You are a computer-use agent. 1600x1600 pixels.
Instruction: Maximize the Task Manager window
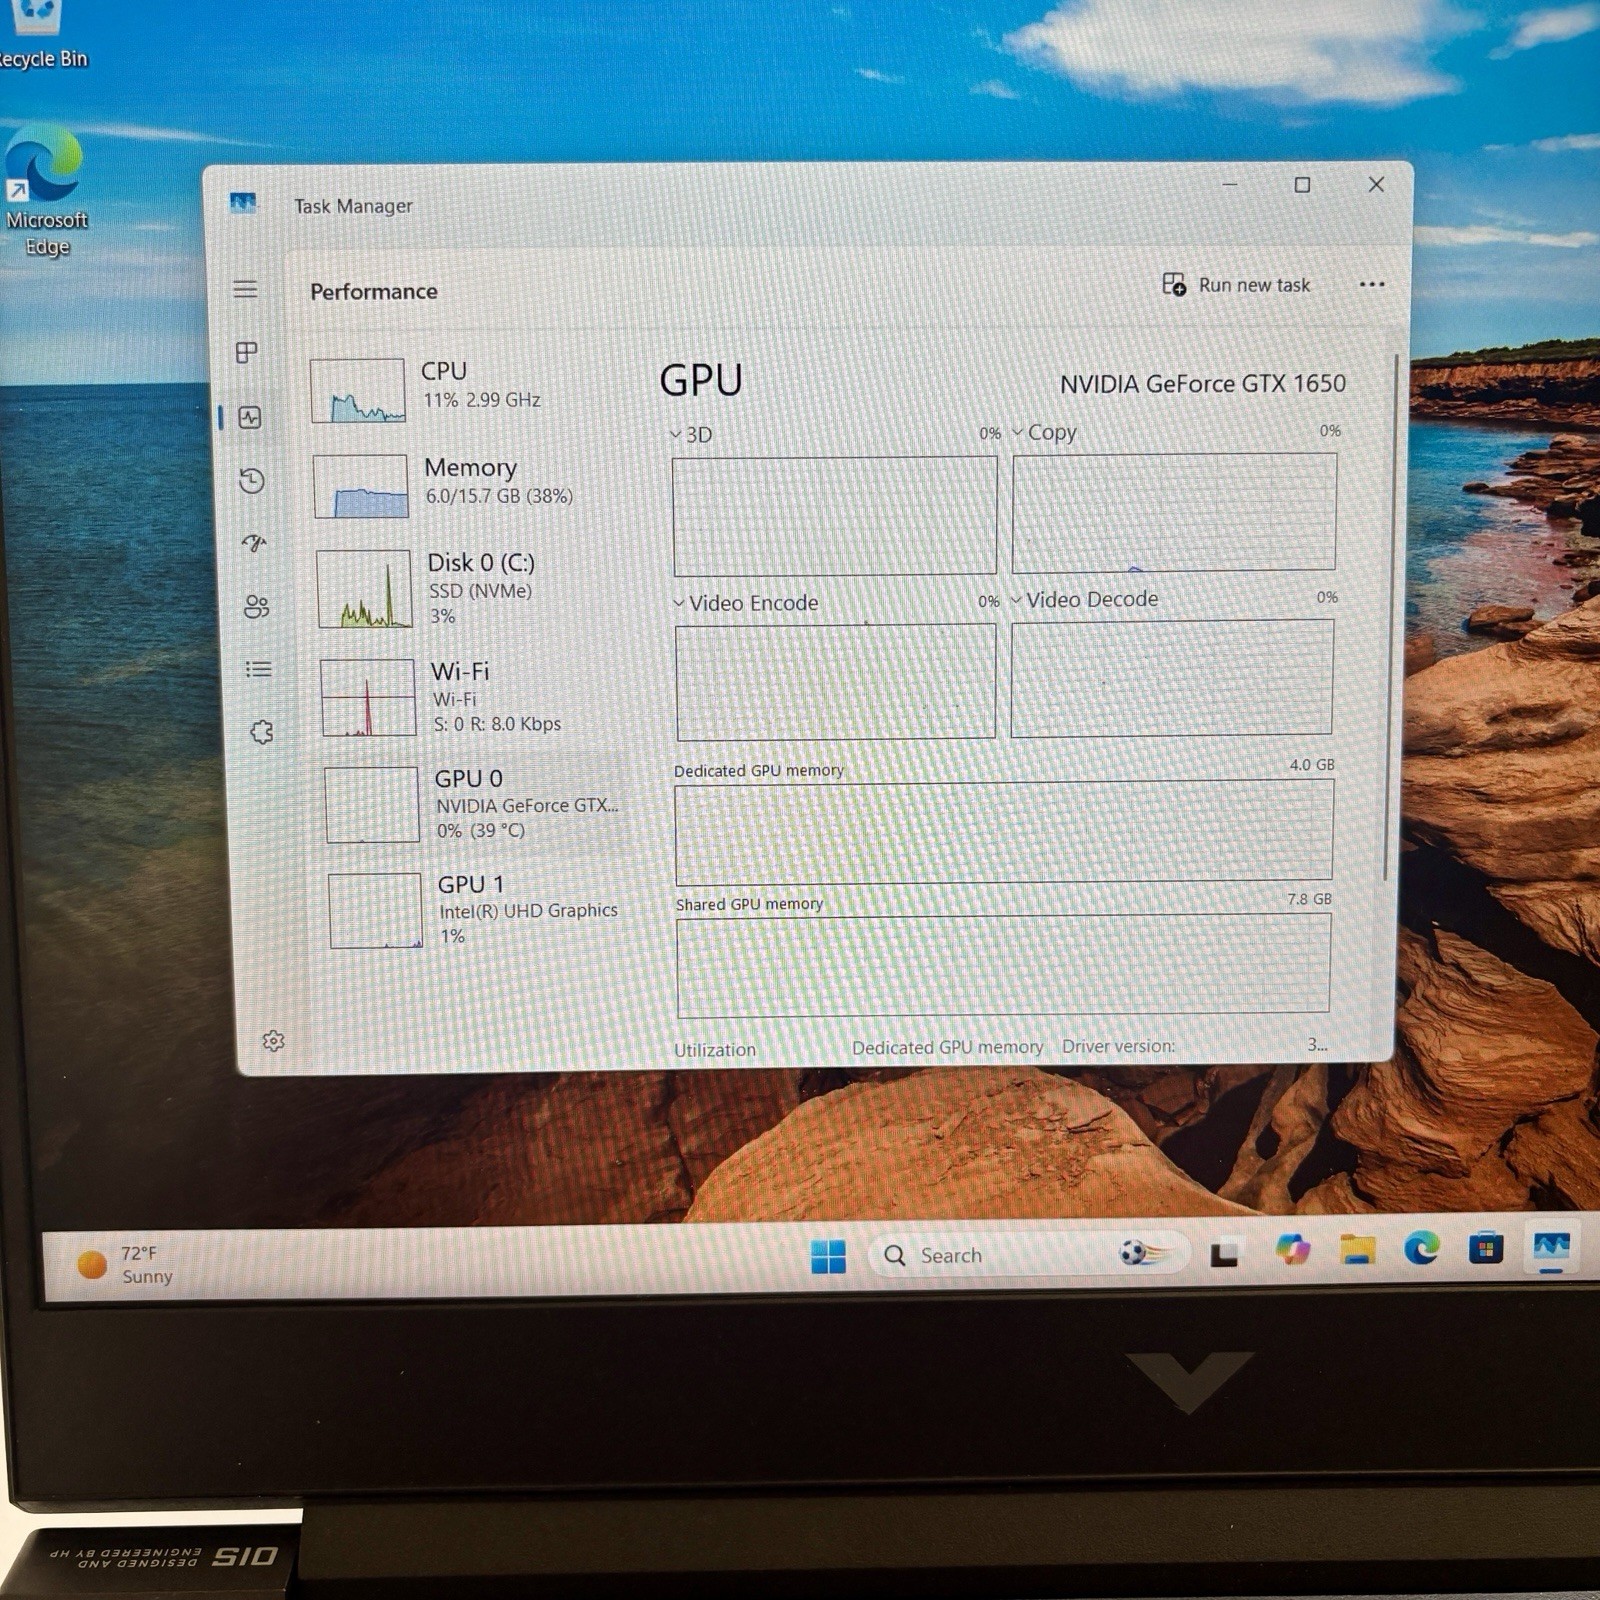(1302, 185)
